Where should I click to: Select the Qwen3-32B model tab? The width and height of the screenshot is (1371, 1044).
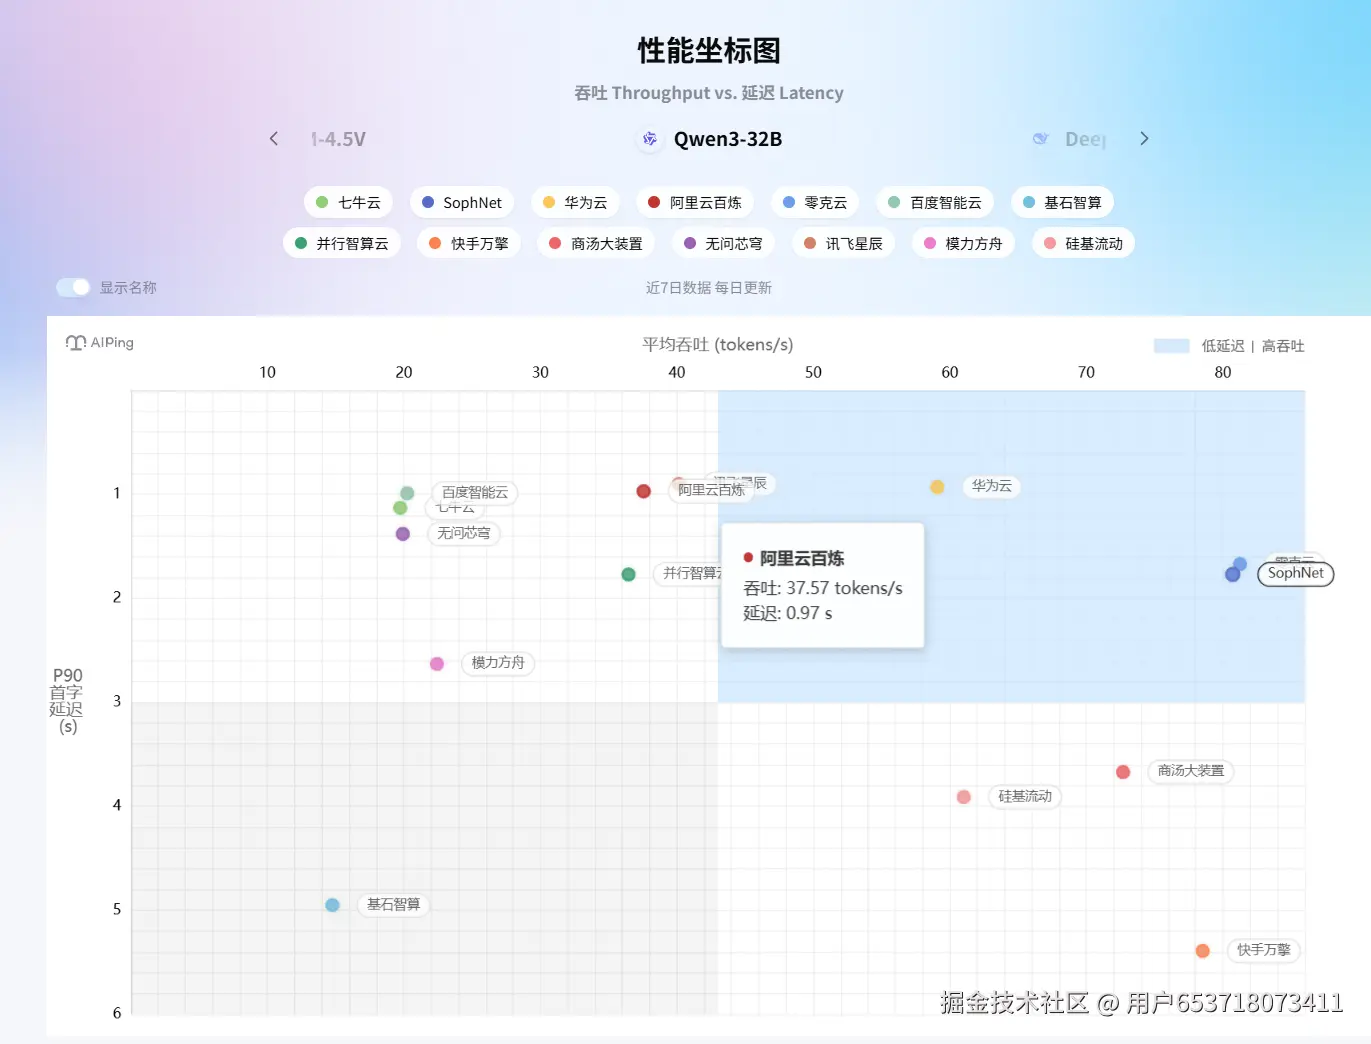(x=710, y=139)
